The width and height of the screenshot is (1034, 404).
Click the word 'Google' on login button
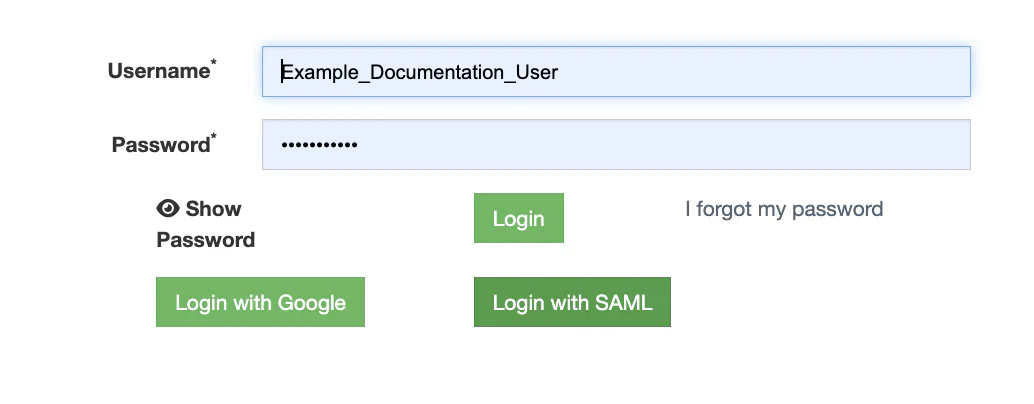[x=311, y=303]
